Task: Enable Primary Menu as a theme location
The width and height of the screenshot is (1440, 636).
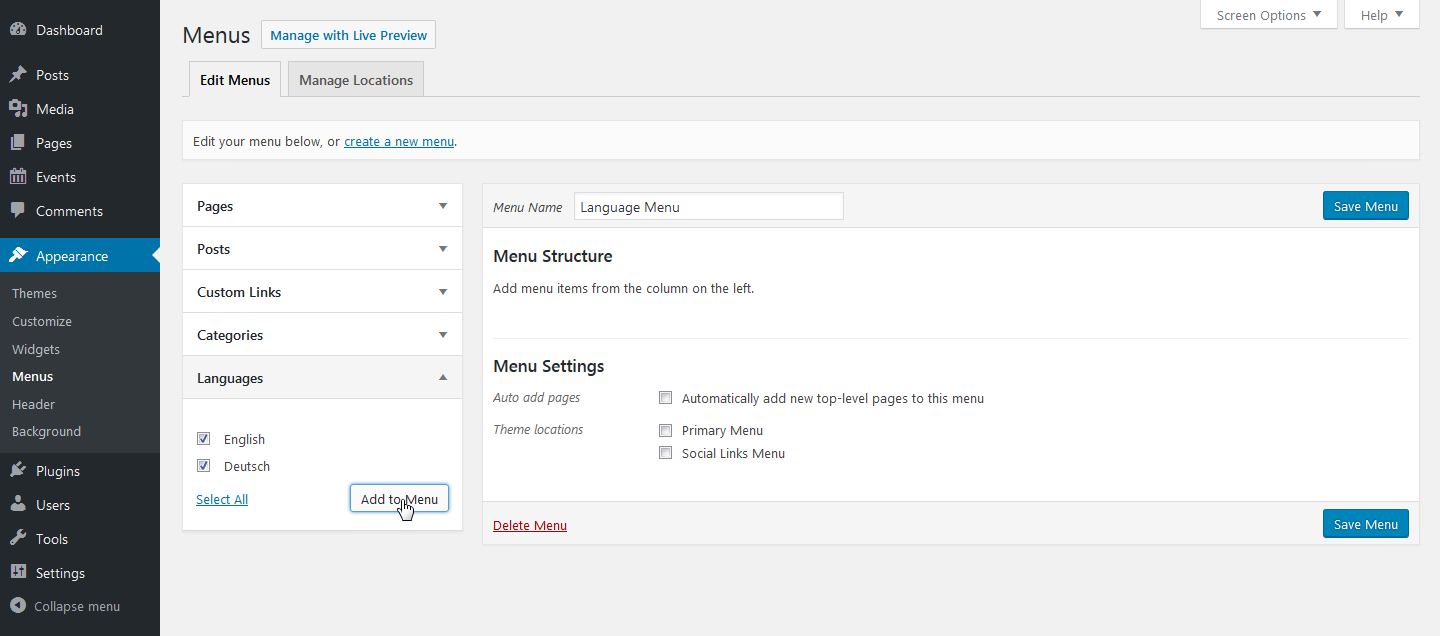Action: 666,430
